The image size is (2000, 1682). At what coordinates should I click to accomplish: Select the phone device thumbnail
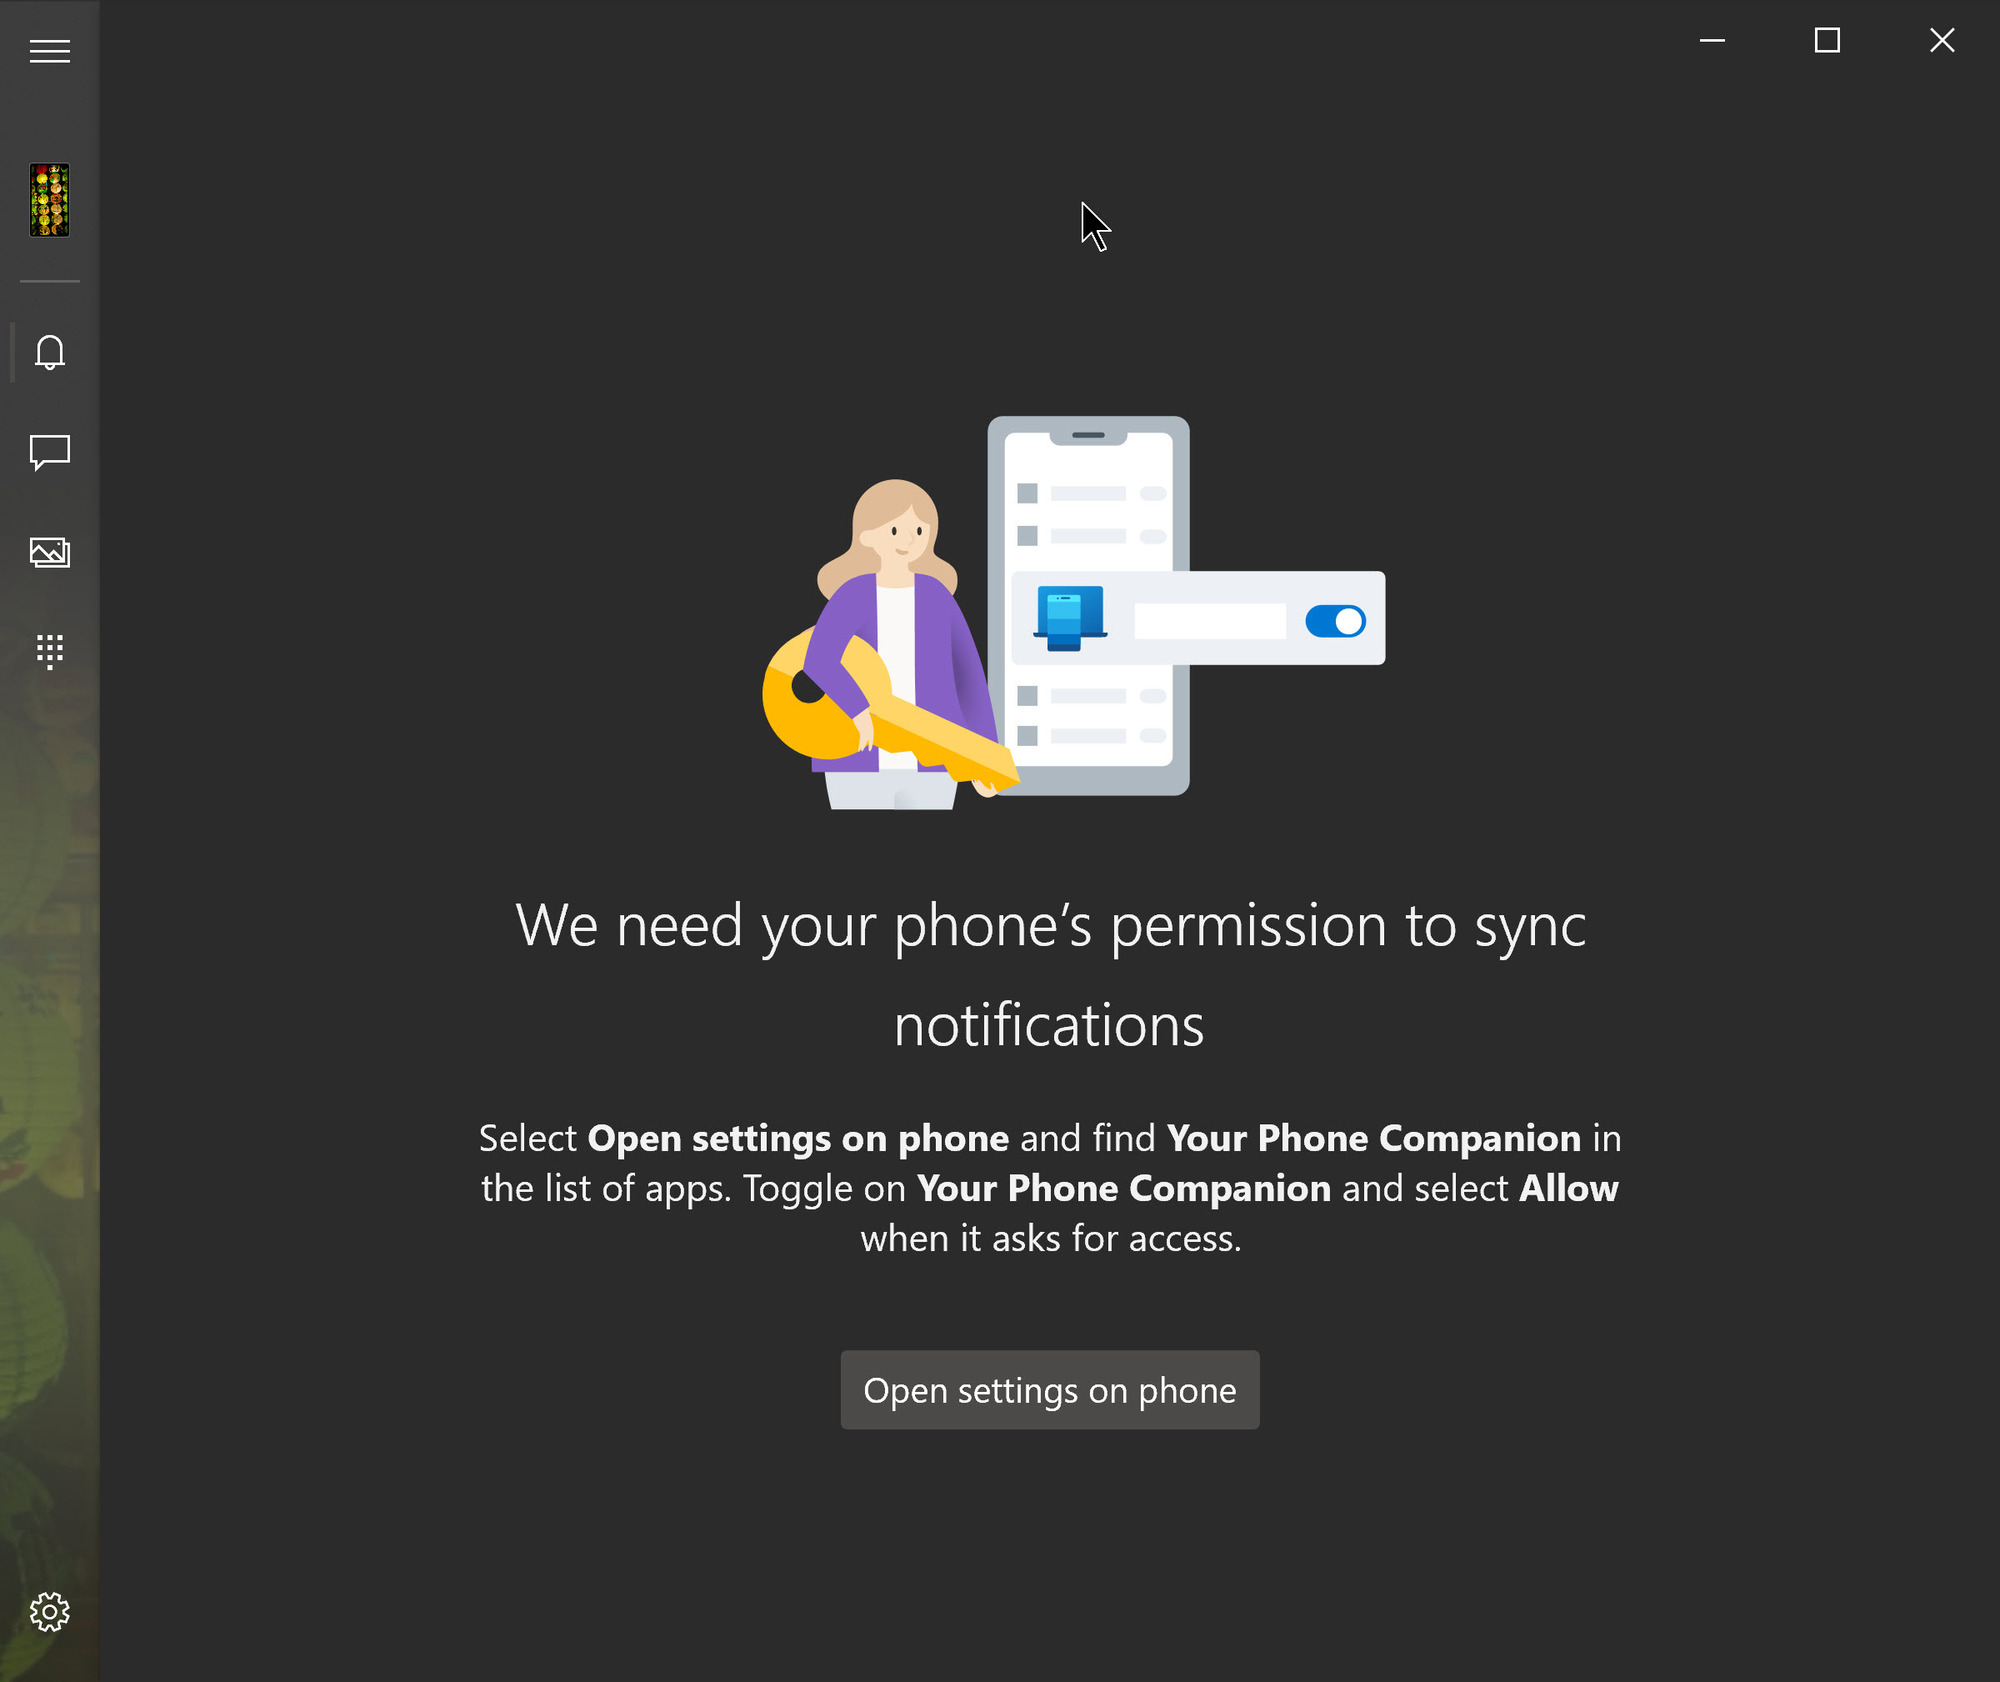pyautogui.click(x=49, y=200)
